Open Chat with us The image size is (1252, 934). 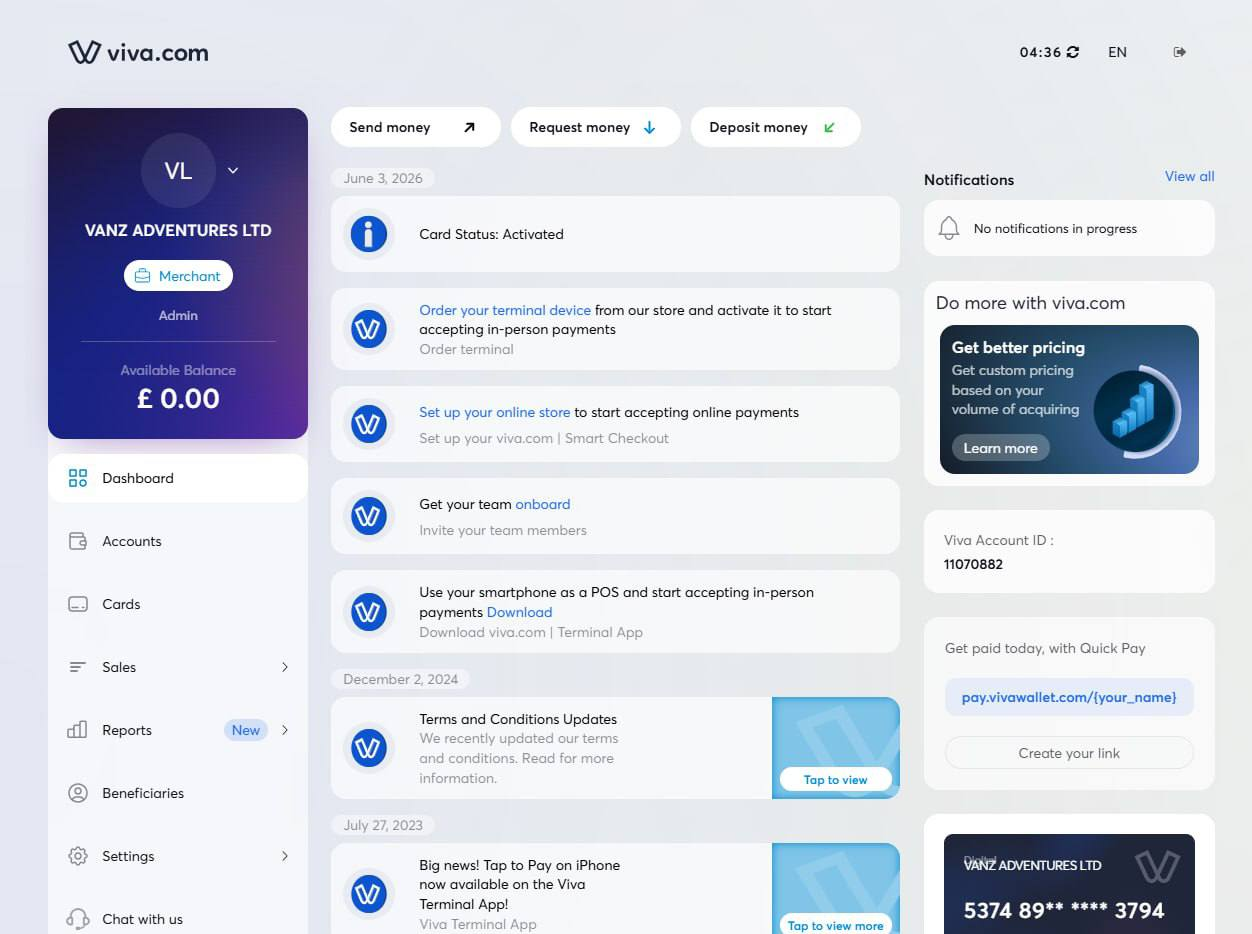178,919
